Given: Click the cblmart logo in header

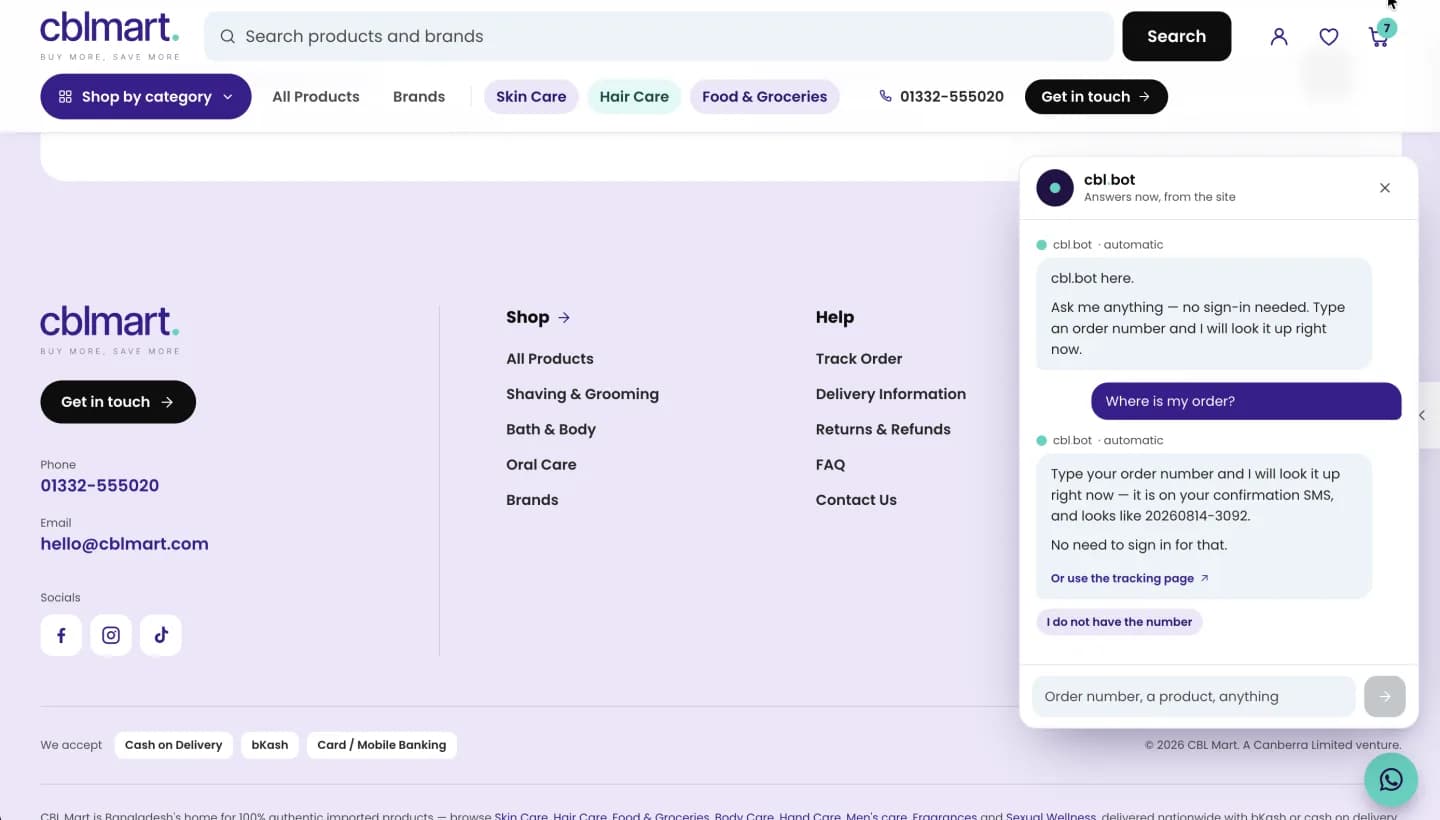Looking at the screenshot, I should point(110,36).
